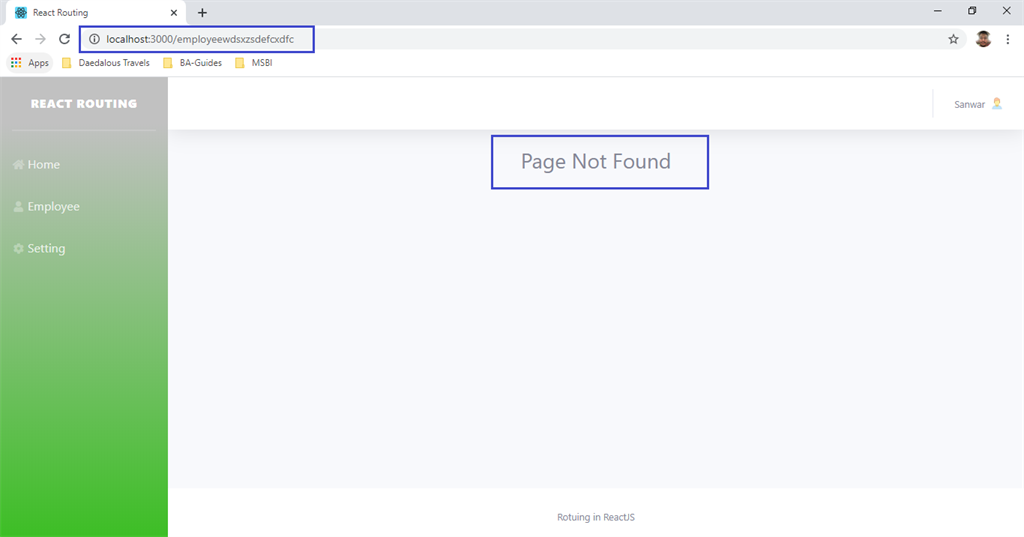This screenshot has height=537, width=1024.
Task: Open Daedalous Travels bookmark folder
Action: point(106,63)
